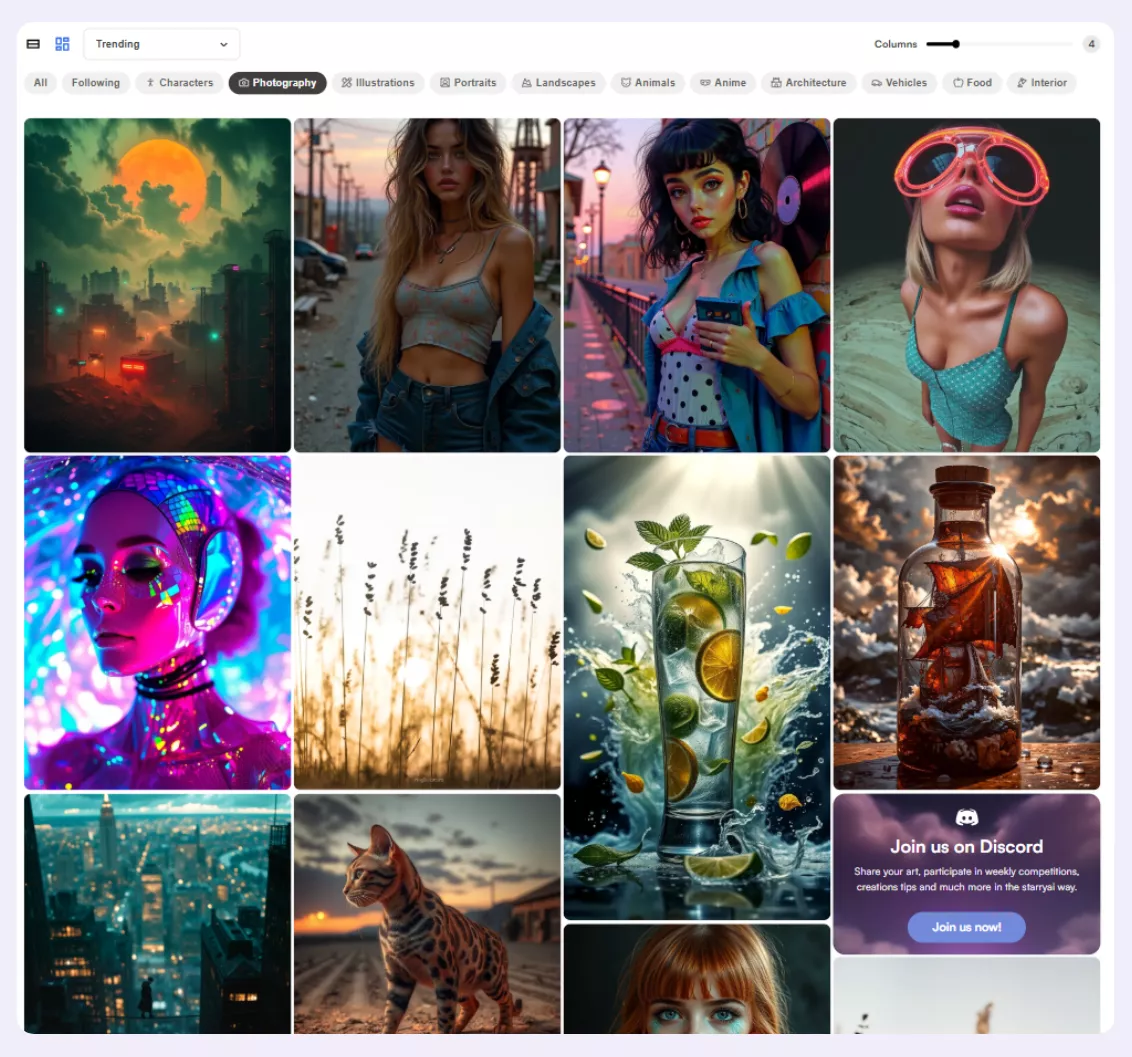The image size is (1132, 1057).
Task: Filter gallery by Anime
Action: pyautogui.click(x=723, y=83)
